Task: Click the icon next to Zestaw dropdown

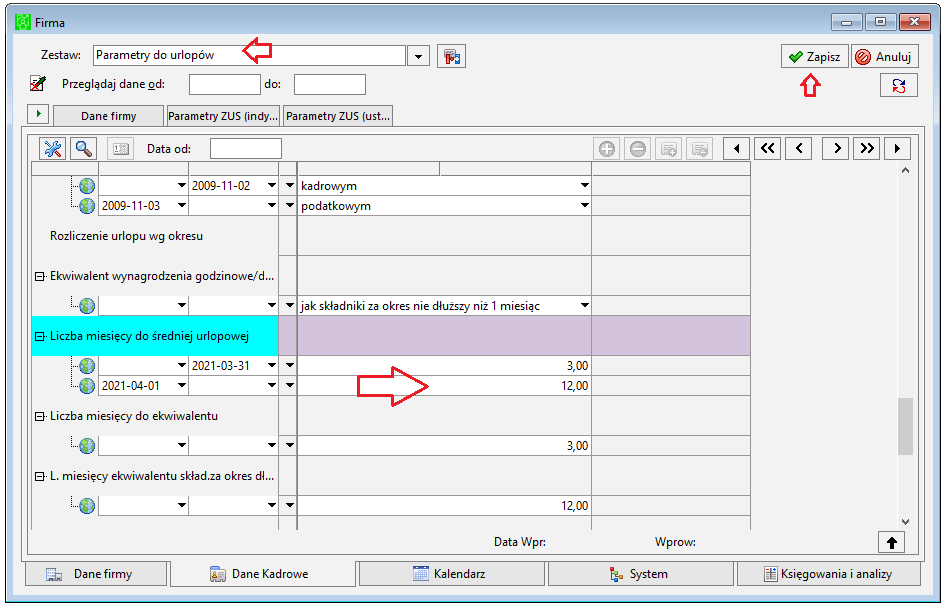Action: click(x=452, y=57)
